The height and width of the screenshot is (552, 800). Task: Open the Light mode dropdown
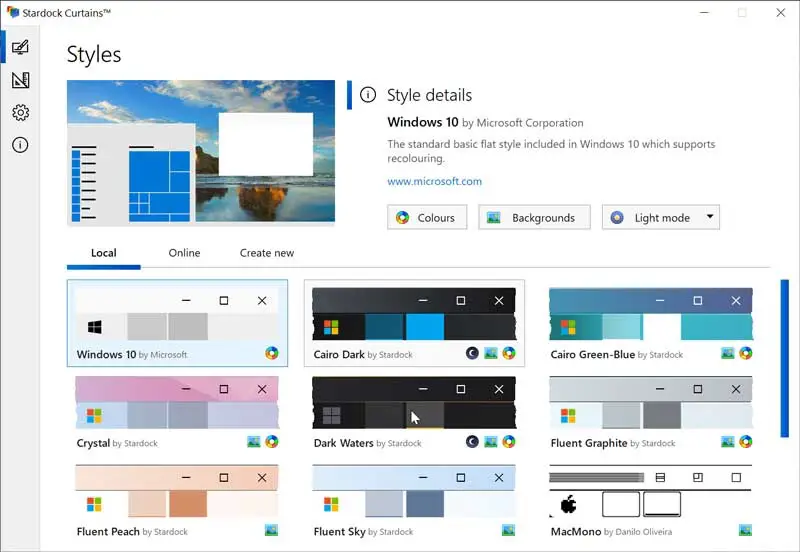661,217
